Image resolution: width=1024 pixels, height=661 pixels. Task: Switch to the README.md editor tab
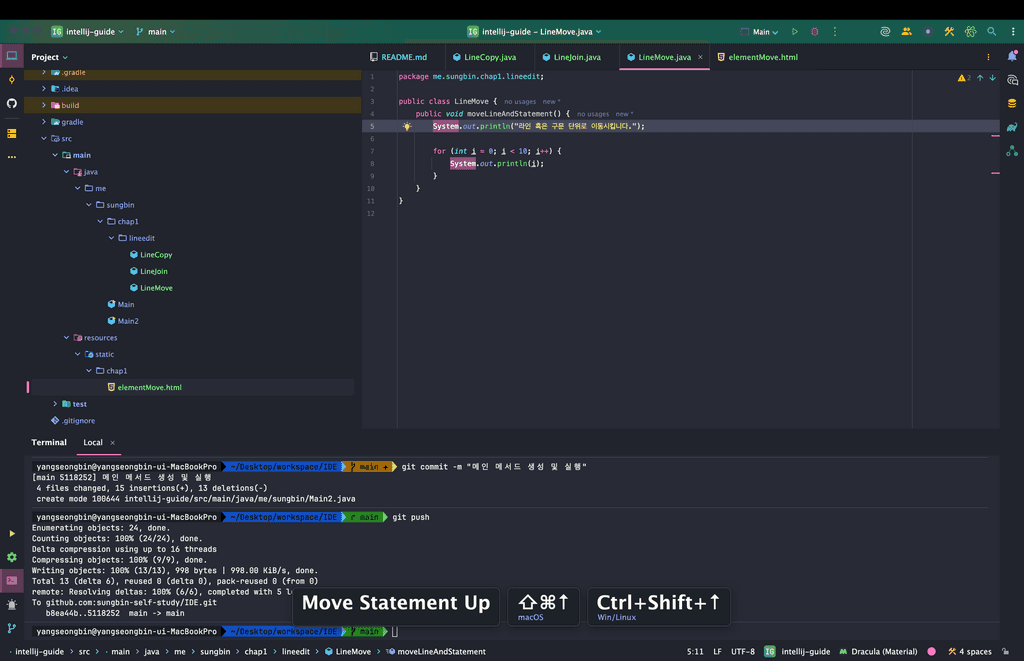(x=404, y=58)
